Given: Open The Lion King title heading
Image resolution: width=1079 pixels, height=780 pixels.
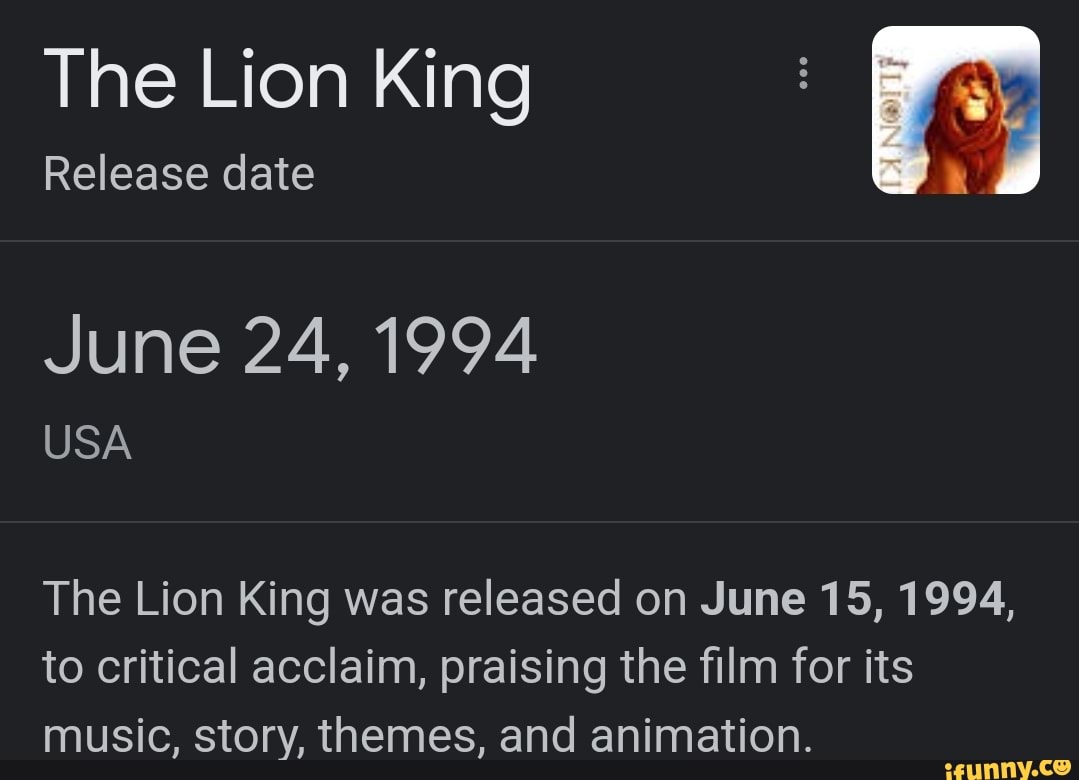Looking at the screenshot, I should tap(288, 80).
